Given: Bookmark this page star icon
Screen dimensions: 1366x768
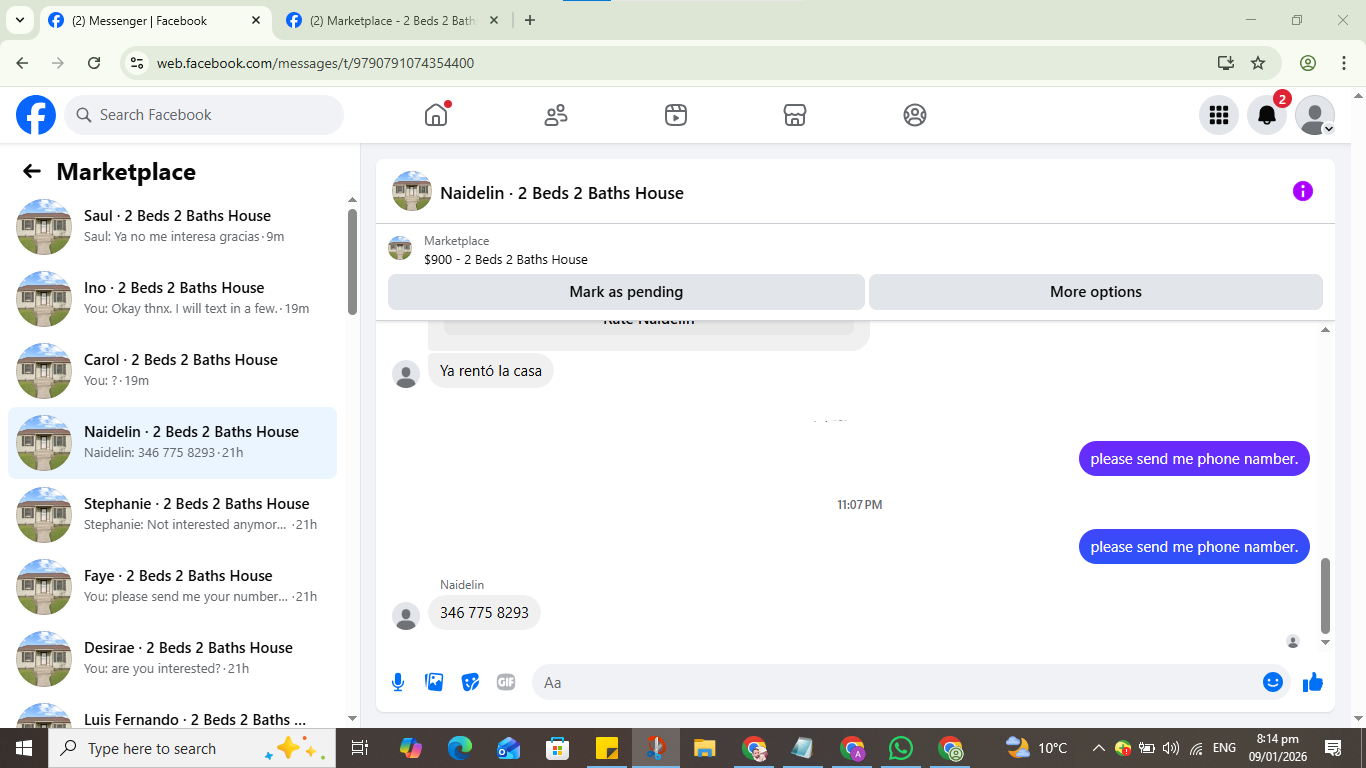Looking at the screenshot, I should click(1258, 63).
